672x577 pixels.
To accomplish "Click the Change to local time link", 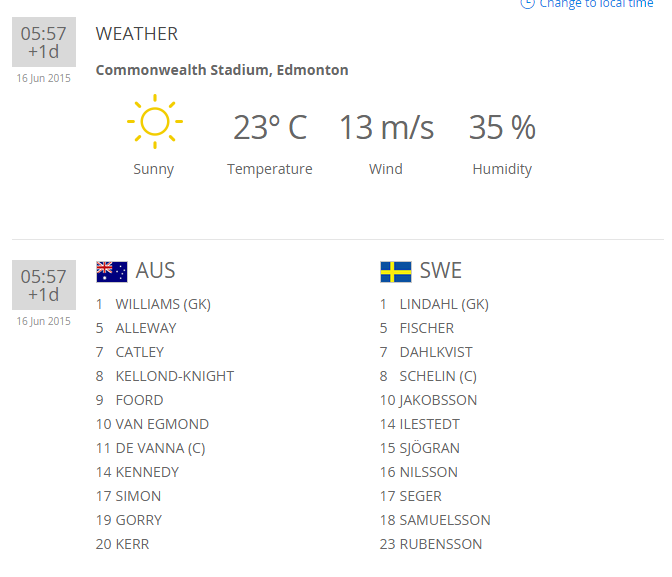I will (x=596, y=4).
